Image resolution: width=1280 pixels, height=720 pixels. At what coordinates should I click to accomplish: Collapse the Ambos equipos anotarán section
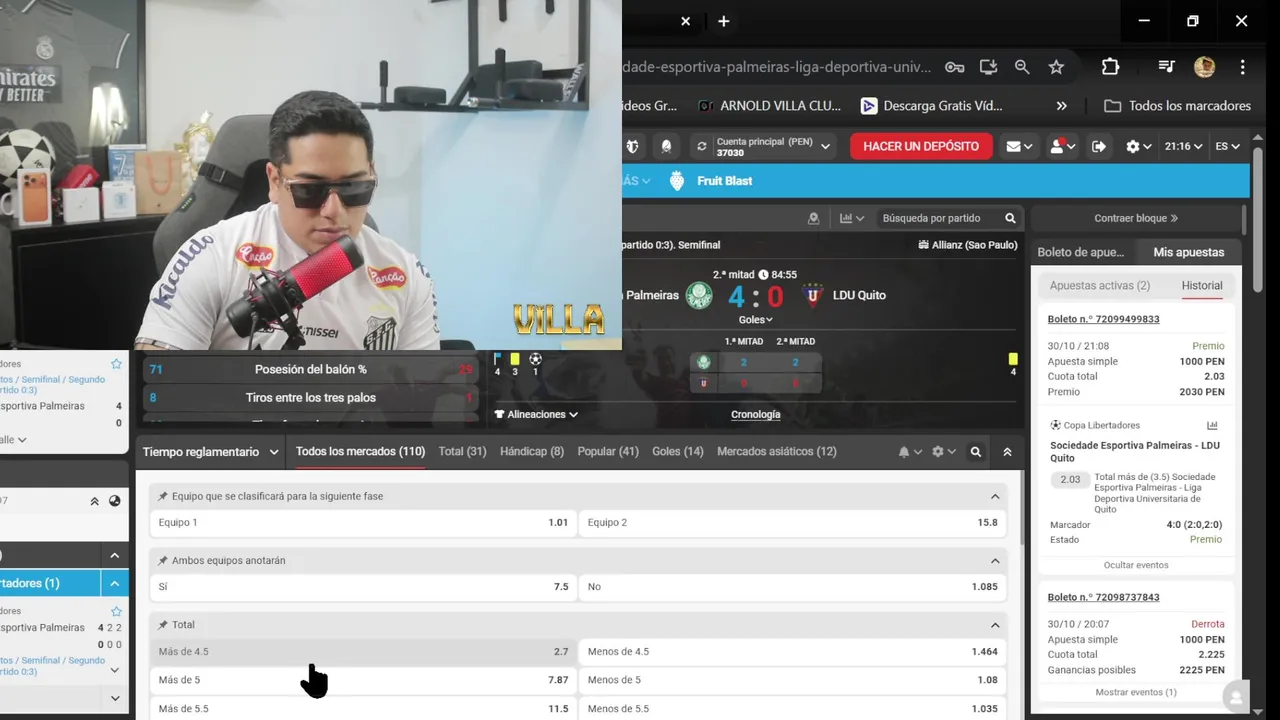(995, 561)
